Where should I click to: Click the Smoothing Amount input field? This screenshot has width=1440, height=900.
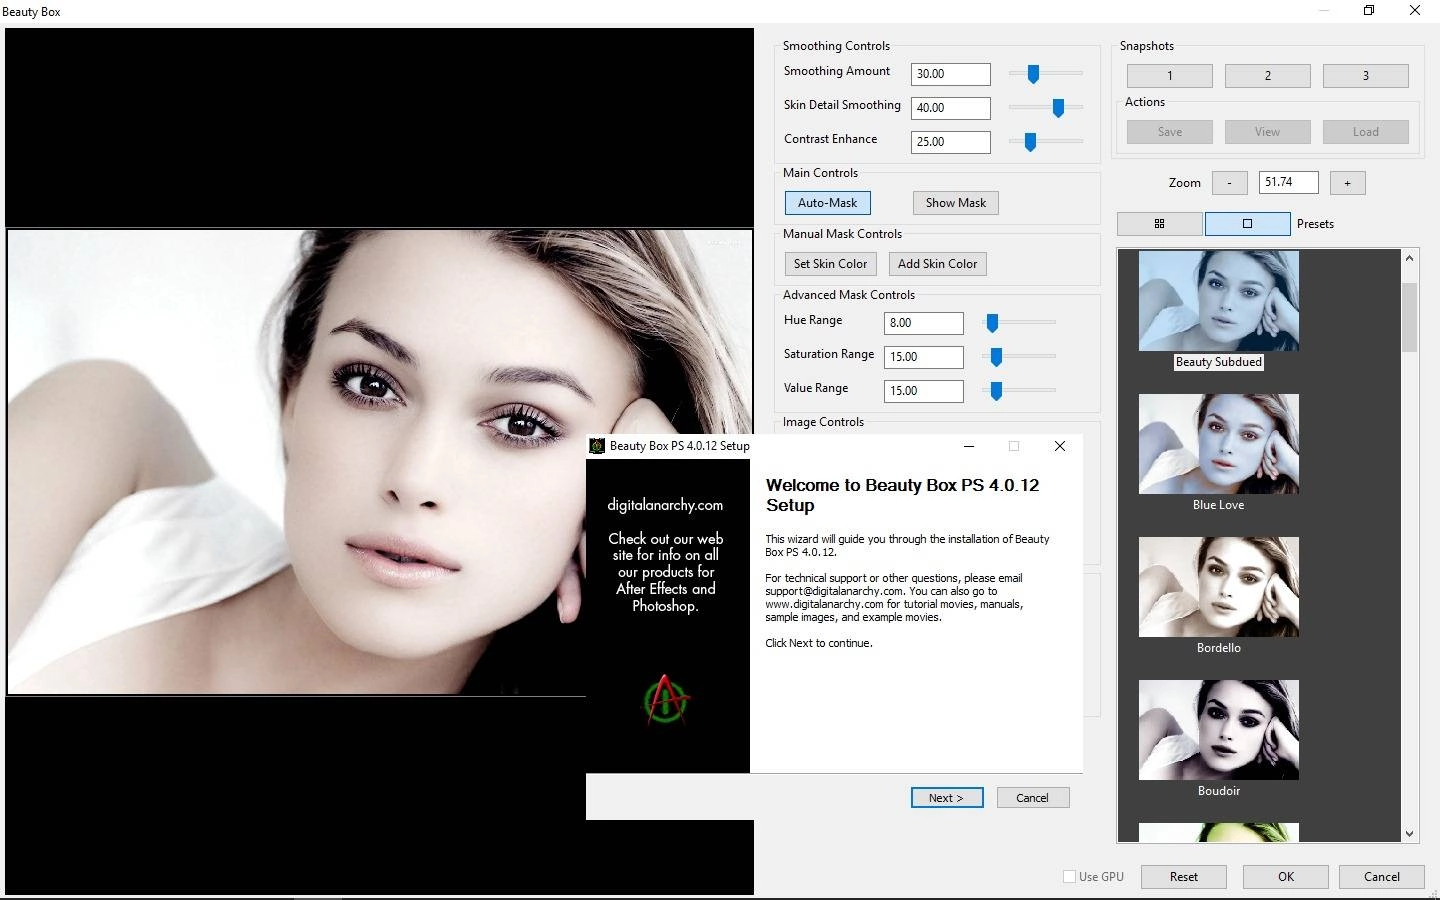point(950,74)
